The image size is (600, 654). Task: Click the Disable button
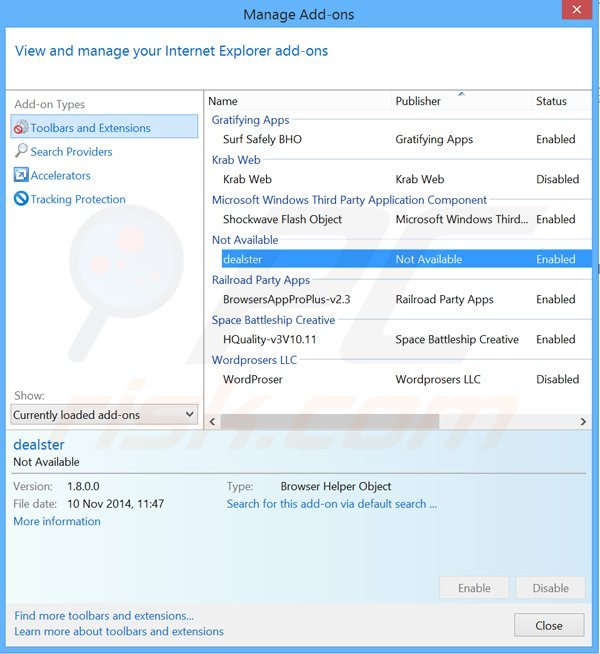coord(550,588)
